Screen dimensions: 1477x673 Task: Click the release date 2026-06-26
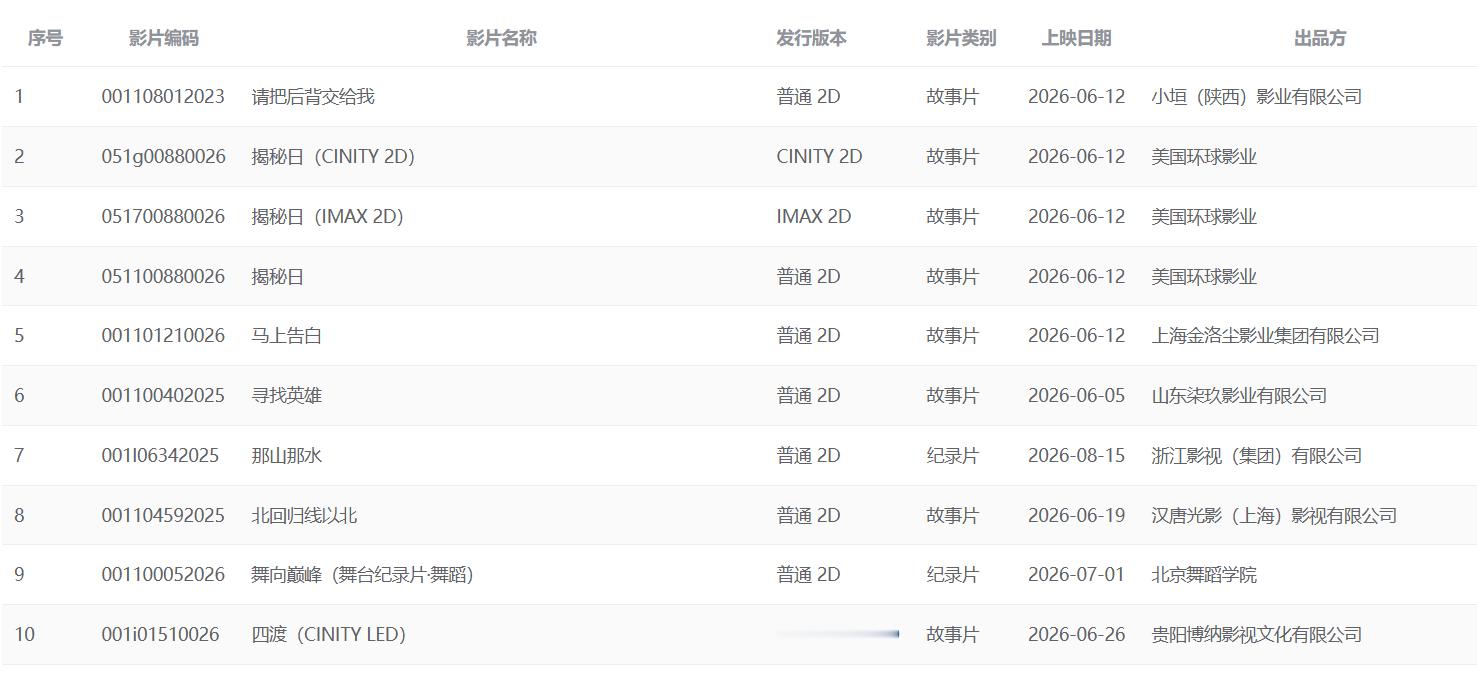coord(1076,635)
